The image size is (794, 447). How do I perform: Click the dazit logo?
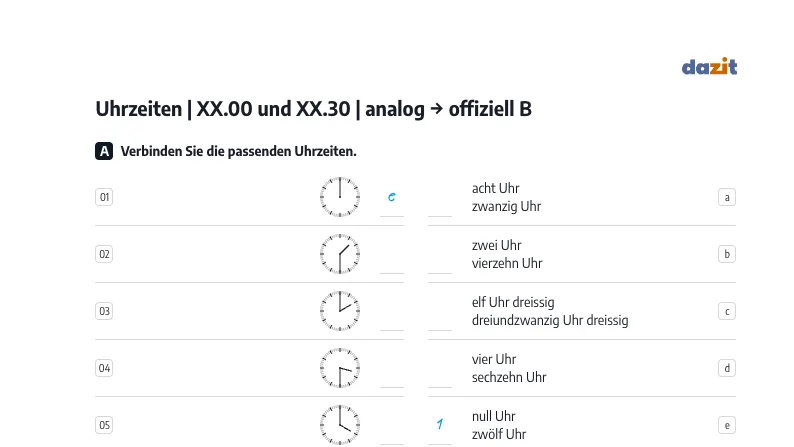[709, 66]
